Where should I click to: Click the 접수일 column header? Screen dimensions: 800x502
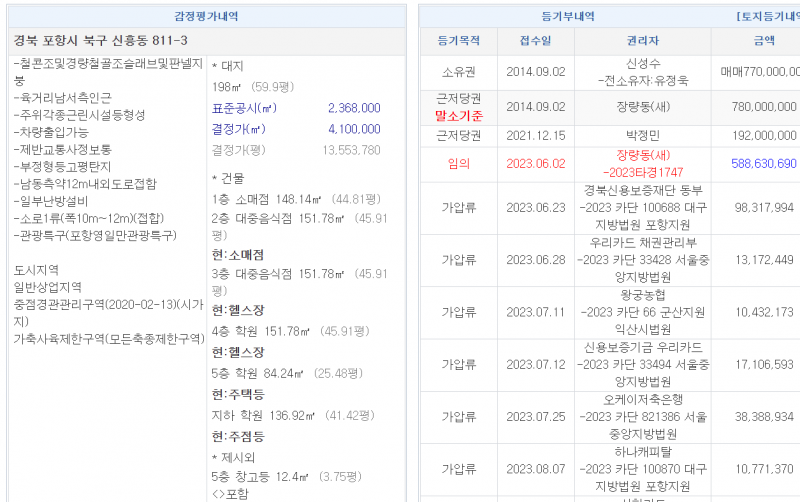pyautogui.click(x=535, y=41)
